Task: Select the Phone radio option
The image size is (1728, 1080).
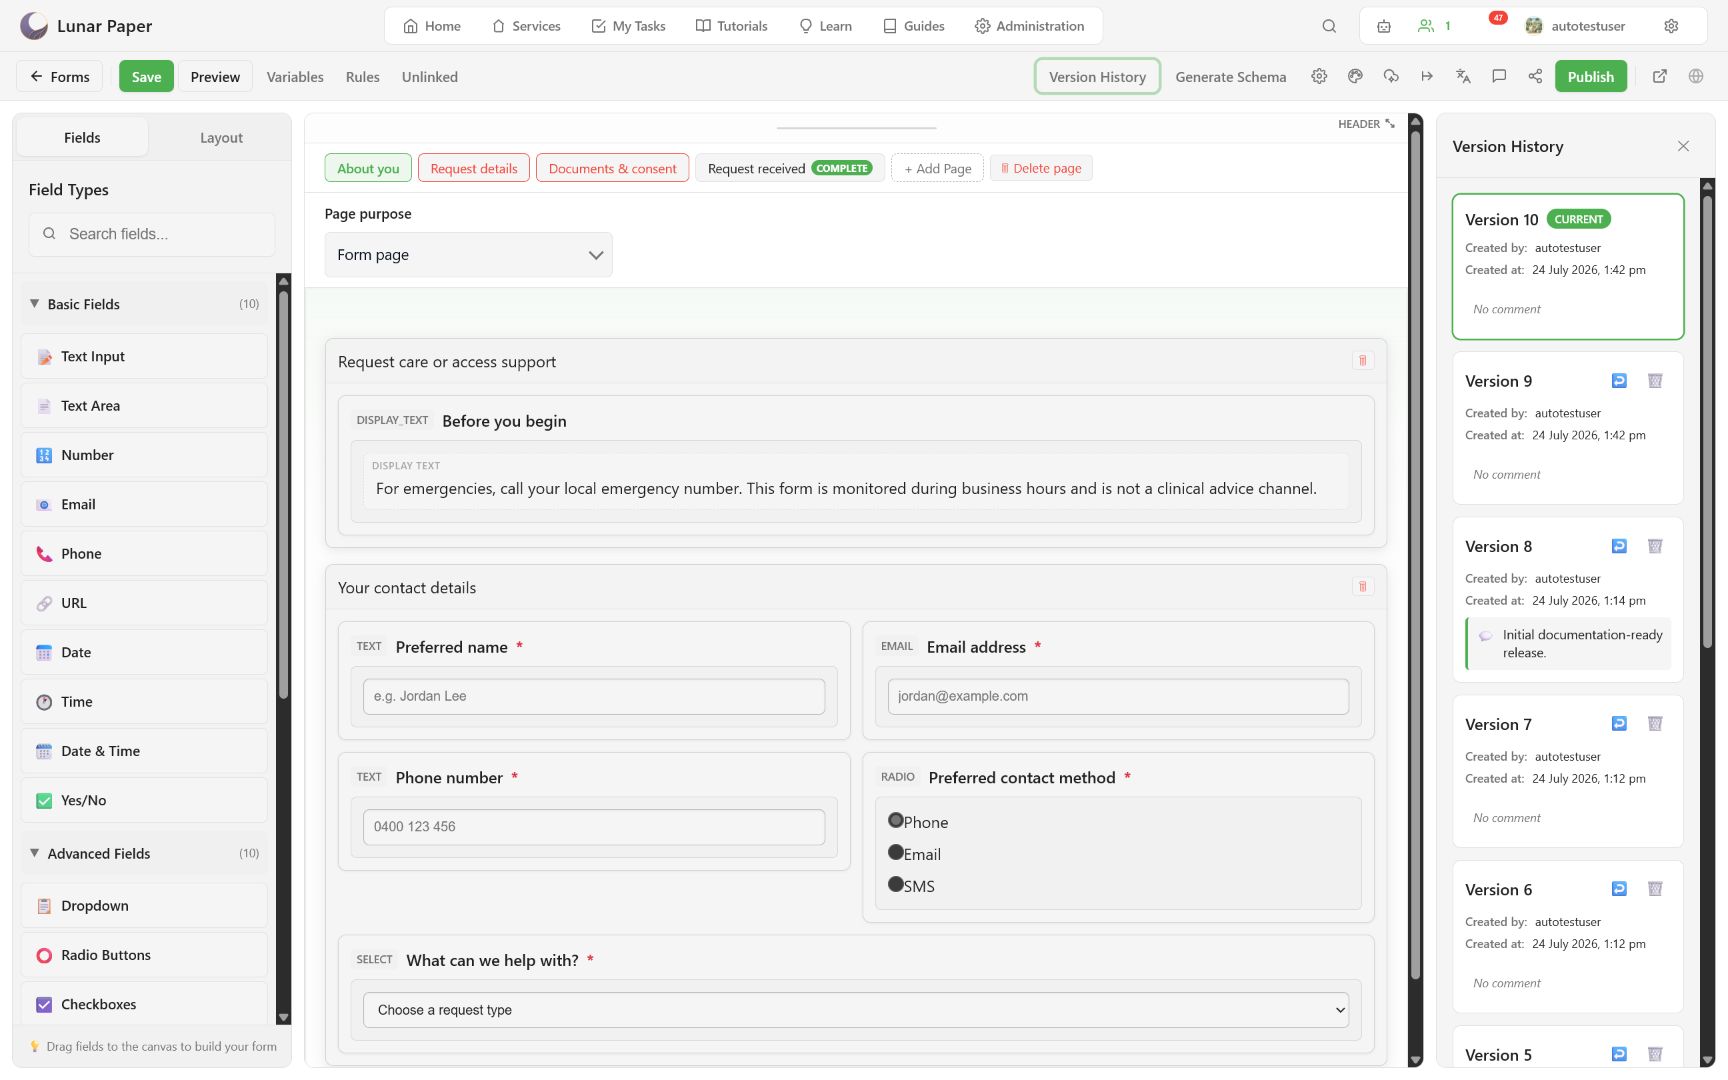Action: click(x=896, y=820)
